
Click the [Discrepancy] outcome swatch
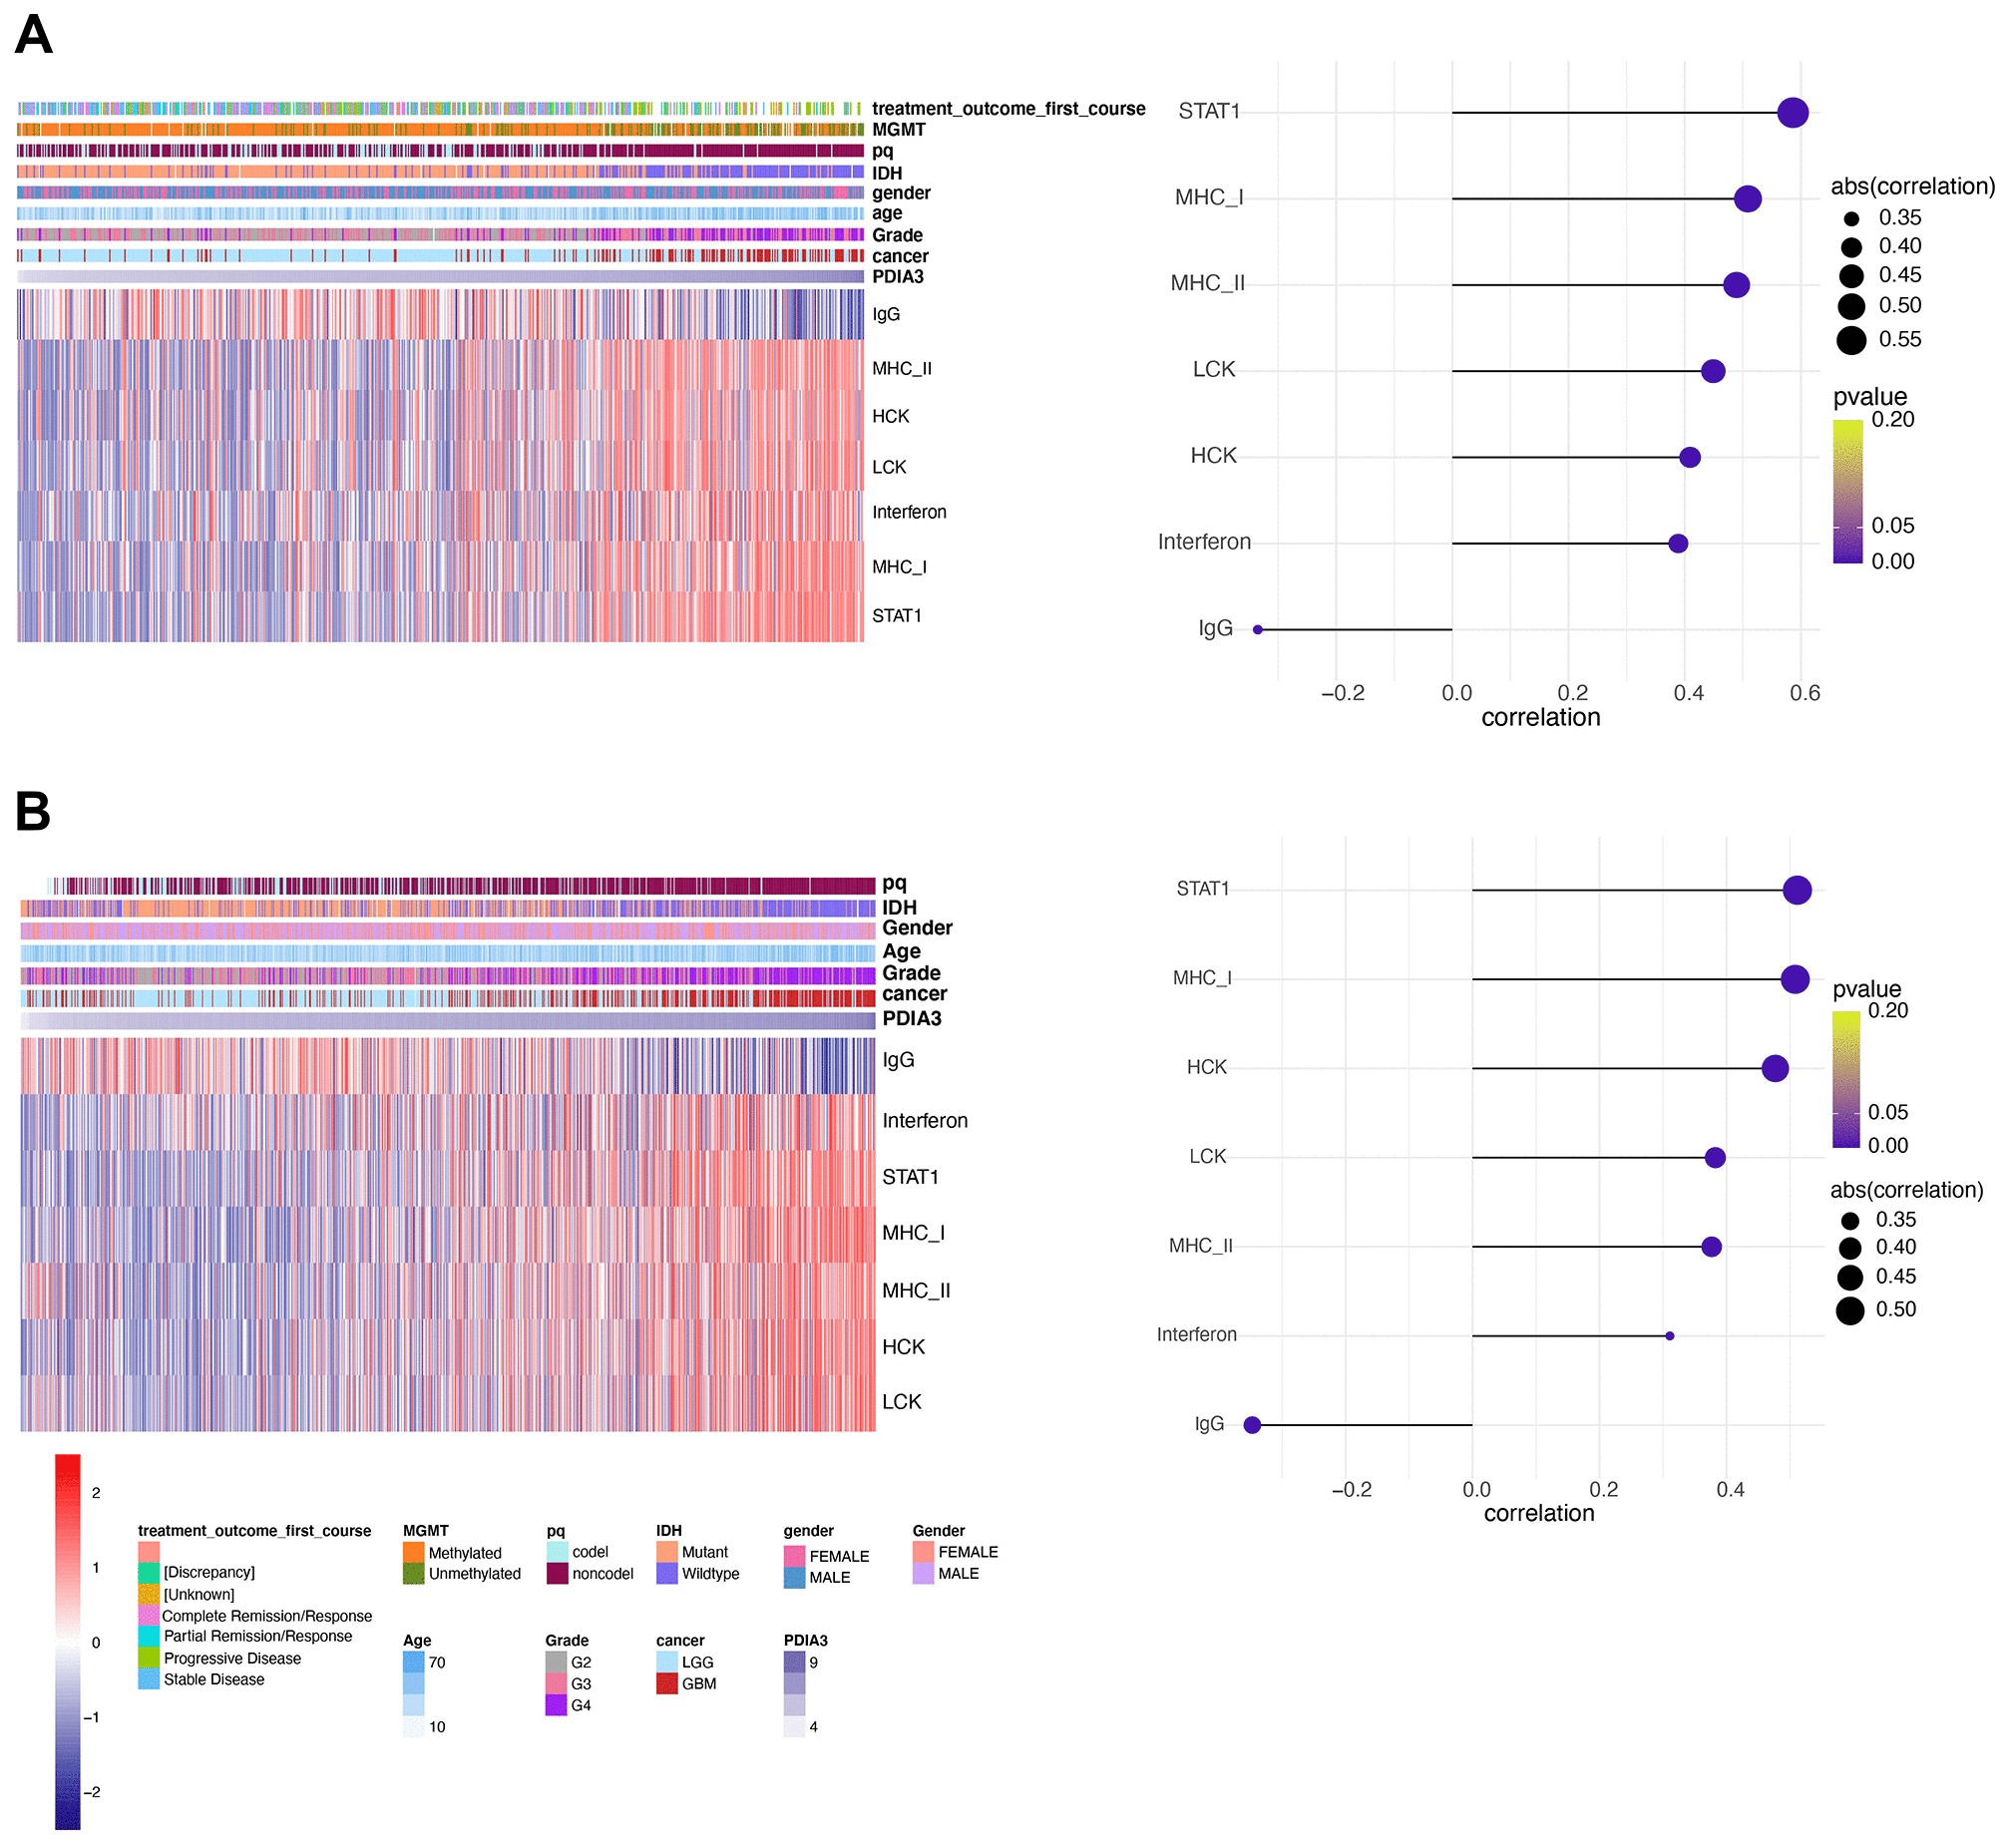(x=149, y=1573)
